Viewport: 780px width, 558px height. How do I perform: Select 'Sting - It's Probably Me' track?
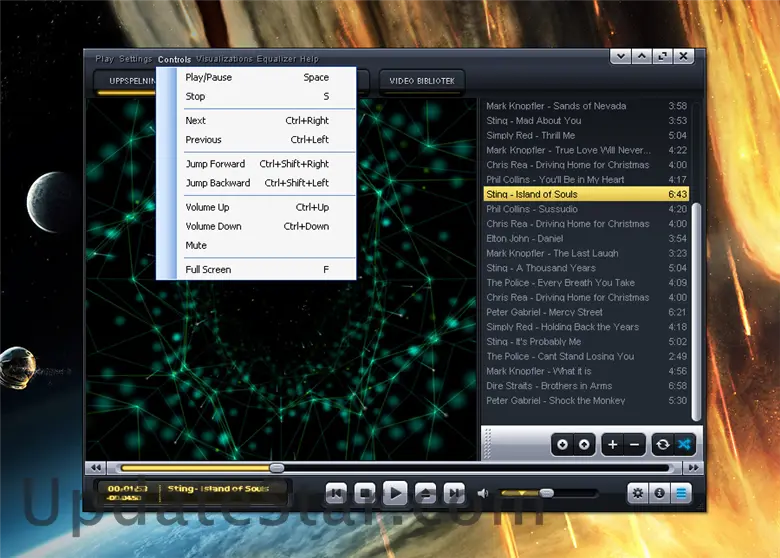586,342
